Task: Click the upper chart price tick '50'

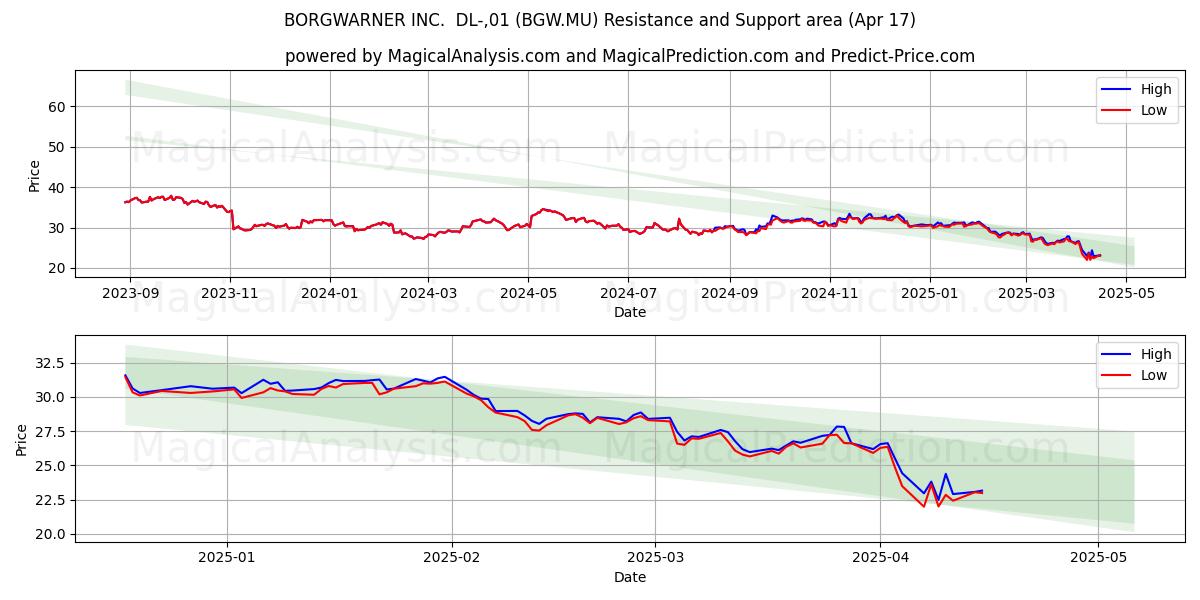Action: pos(56,147)
